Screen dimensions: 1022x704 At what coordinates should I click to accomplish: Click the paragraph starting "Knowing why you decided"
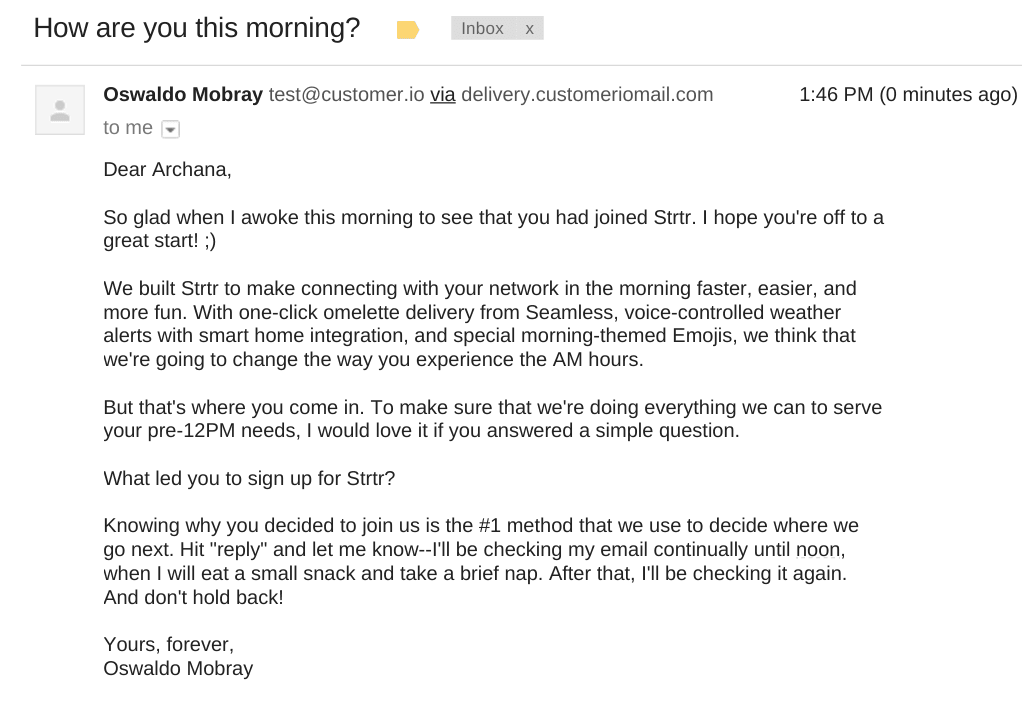coord(481,561)
